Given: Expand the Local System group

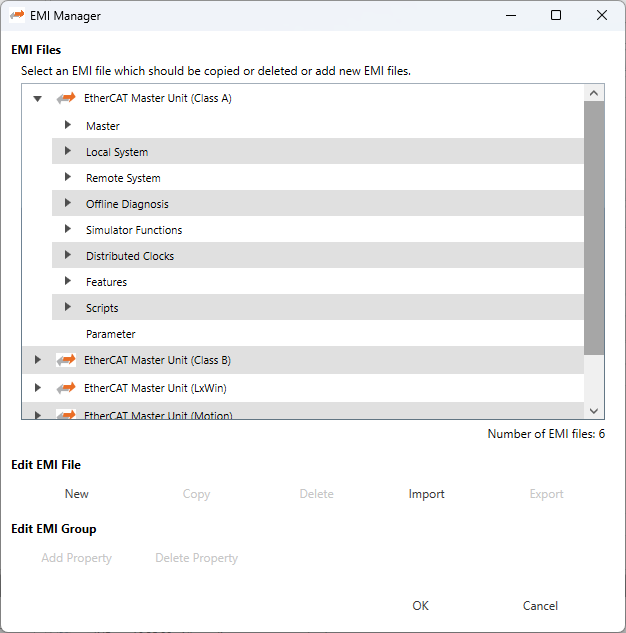Looking at the screenshot, I should [68, 152].
